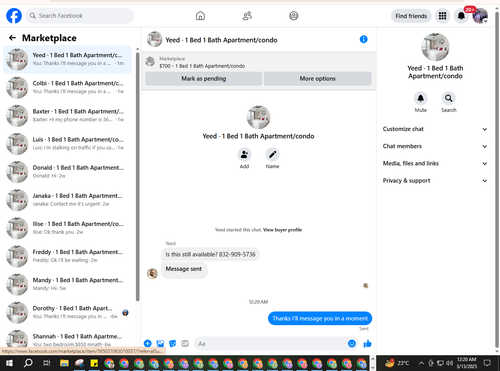Image resolution: width=500 pixels, height=371 pixels.
Task: Click the message 'Is this still available? 832-909-5736'
Action: (x=210, y=254)
